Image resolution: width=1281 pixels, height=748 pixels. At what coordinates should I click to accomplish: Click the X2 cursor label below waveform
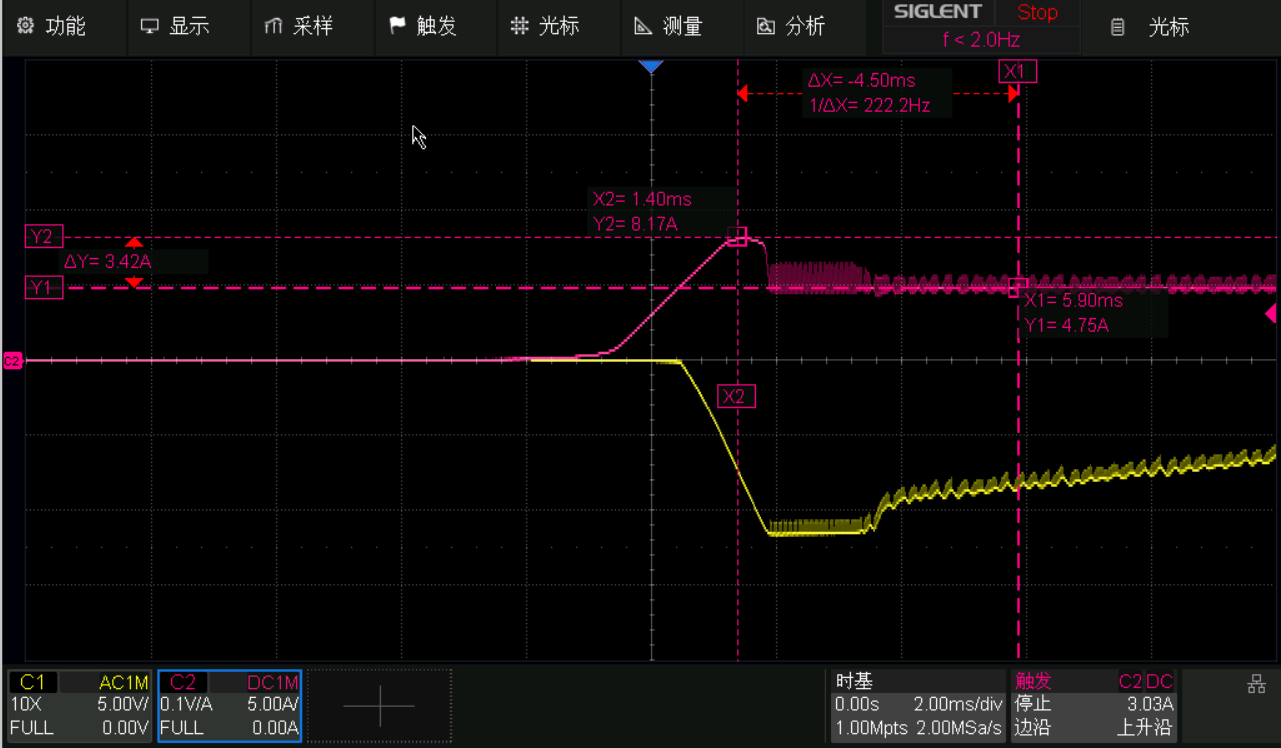(x=734, y=397)
